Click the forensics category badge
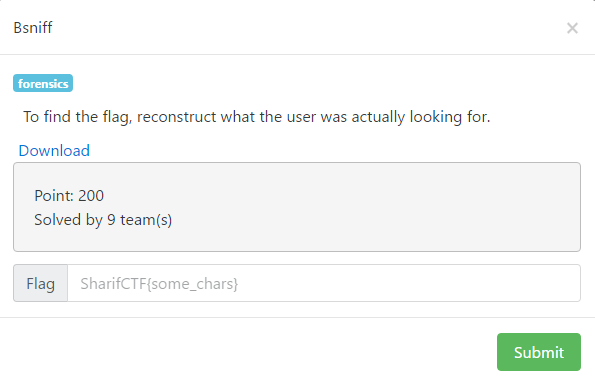Screen dimensions: 595x381 coord(43,83)
